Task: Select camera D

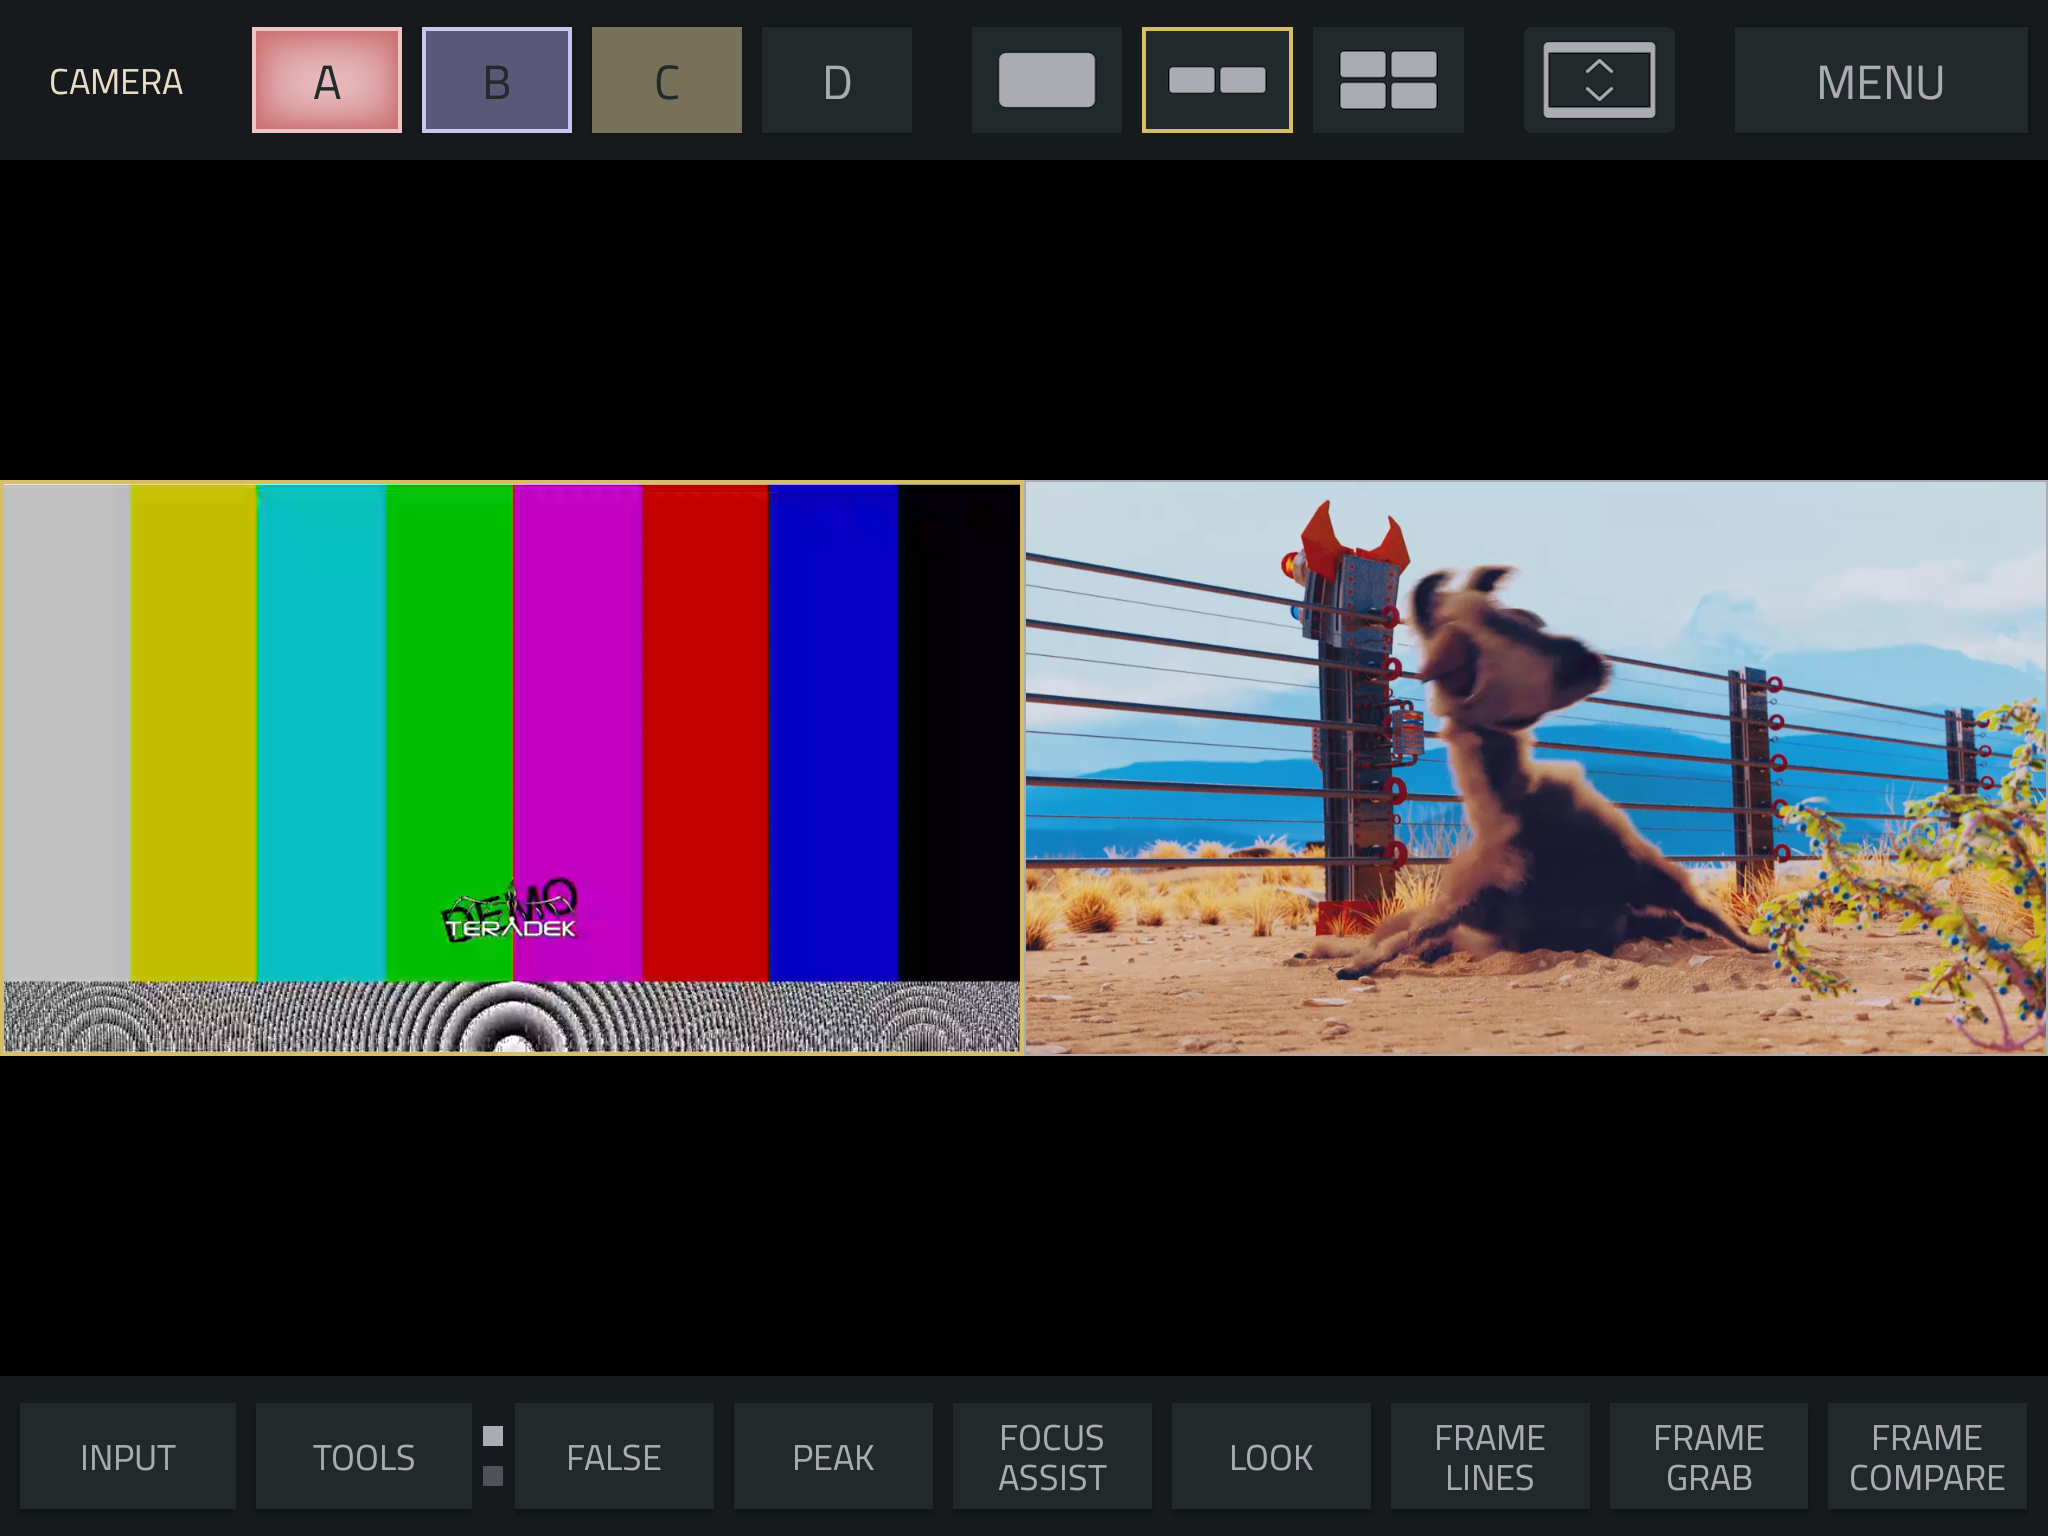Action: [x=837, y=80]
